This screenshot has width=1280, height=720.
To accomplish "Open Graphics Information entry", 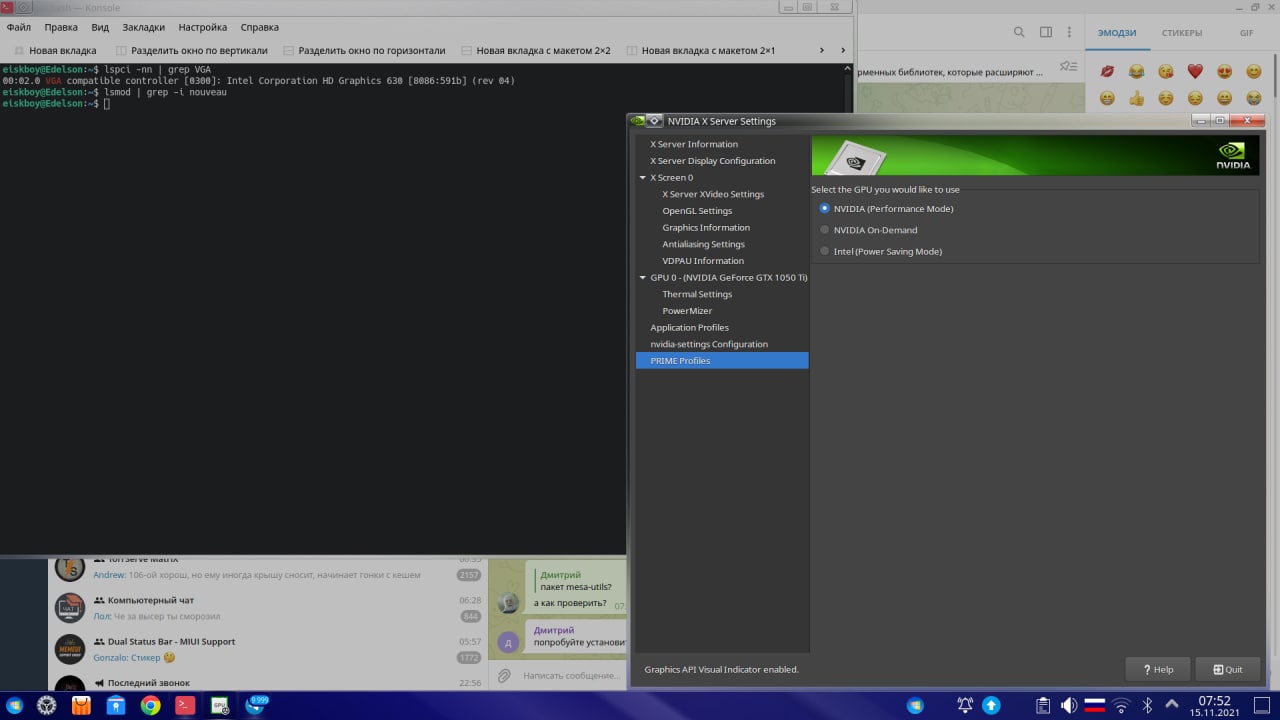I will [706, 228].
